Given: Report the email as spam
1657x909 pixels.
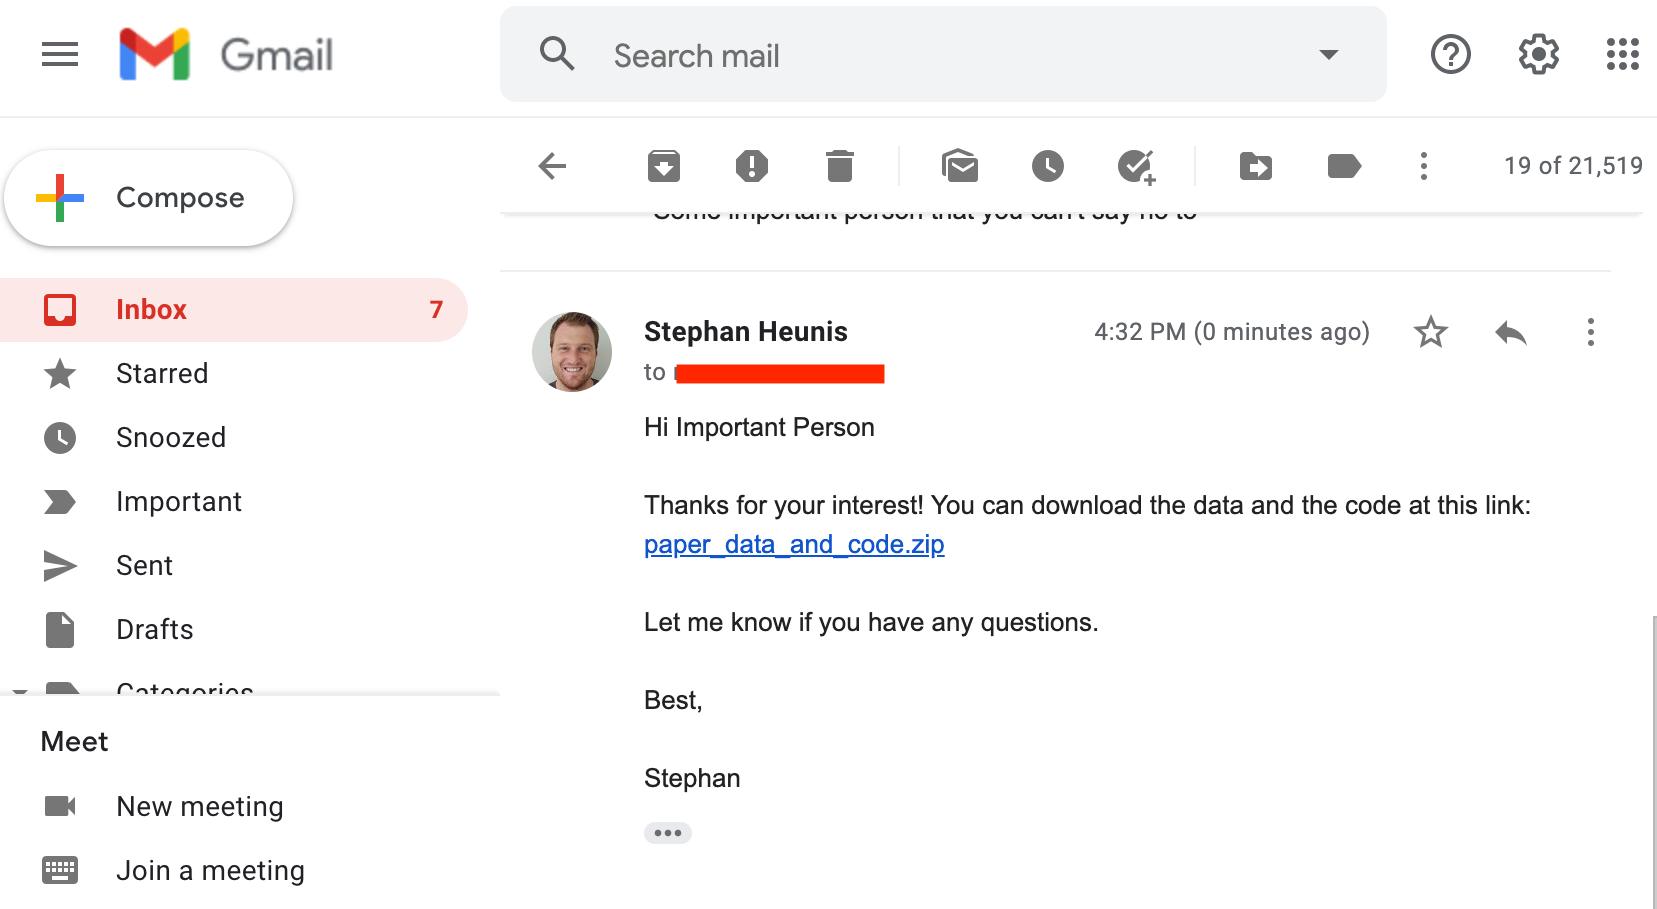Looking at the screenshot, I should [x=751, y=166].
